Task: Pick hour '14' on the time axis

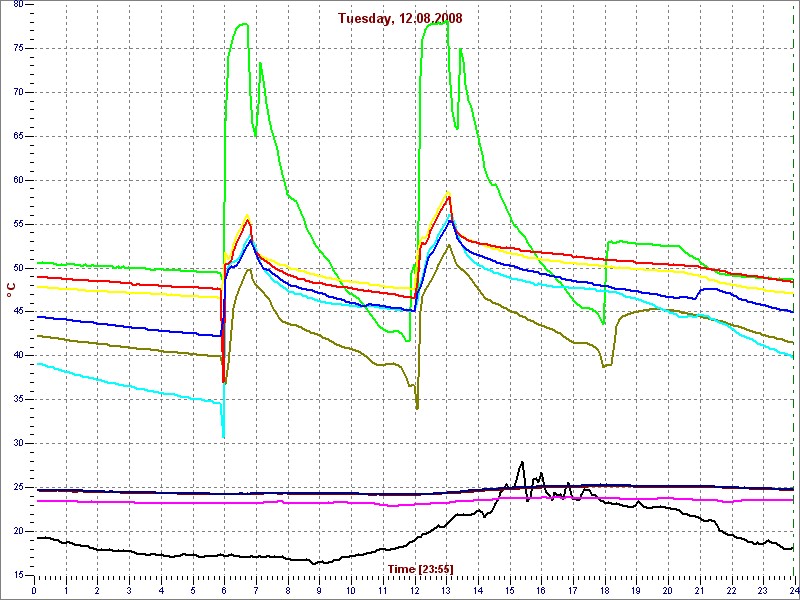Action: pos(478,590)
